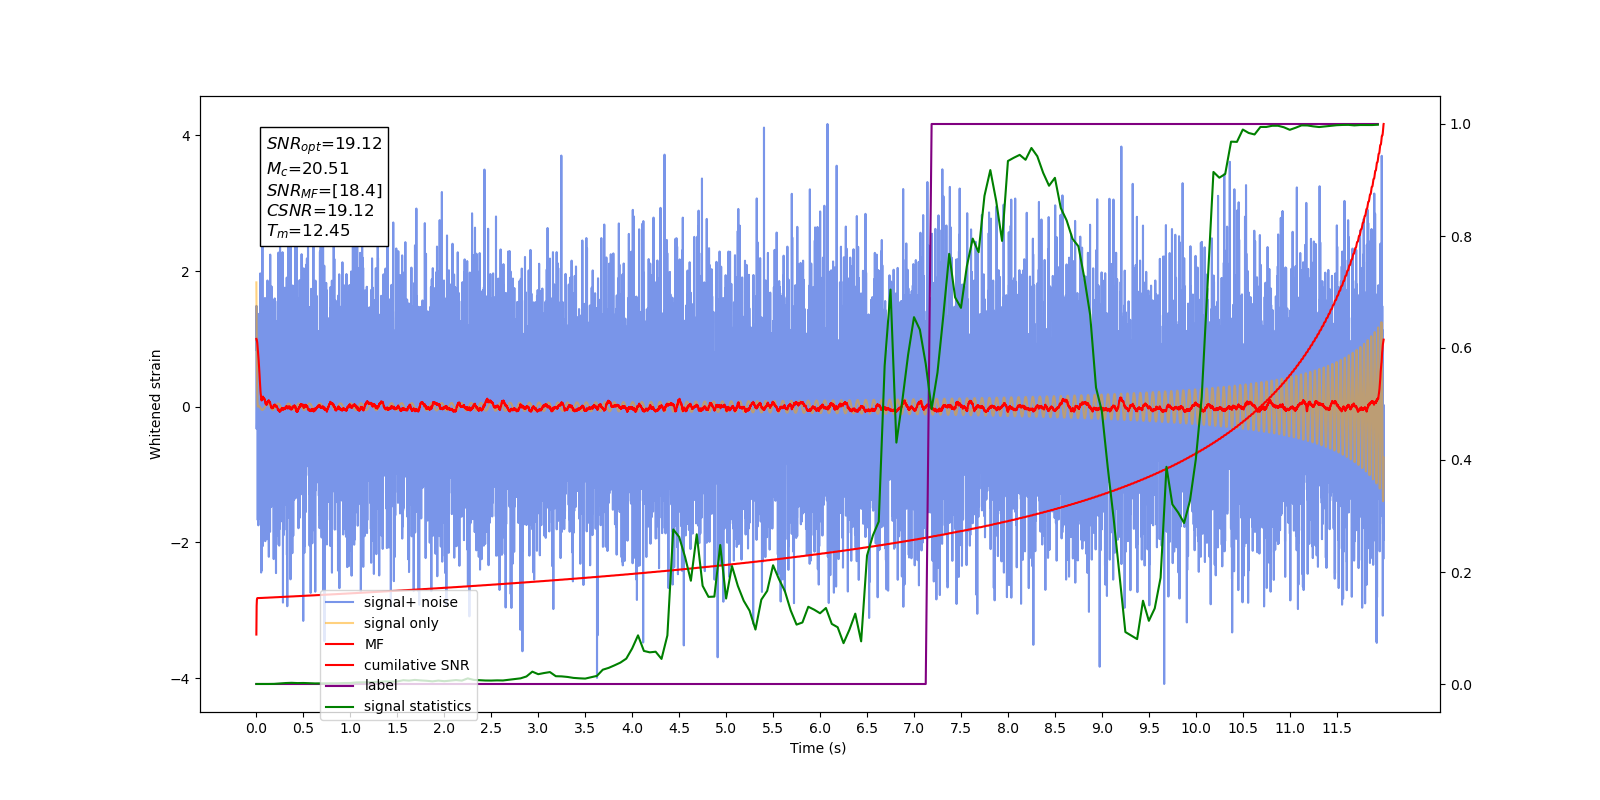
Task: Click the 'Time (s)' x-axis label
Action: pos(818,748)
